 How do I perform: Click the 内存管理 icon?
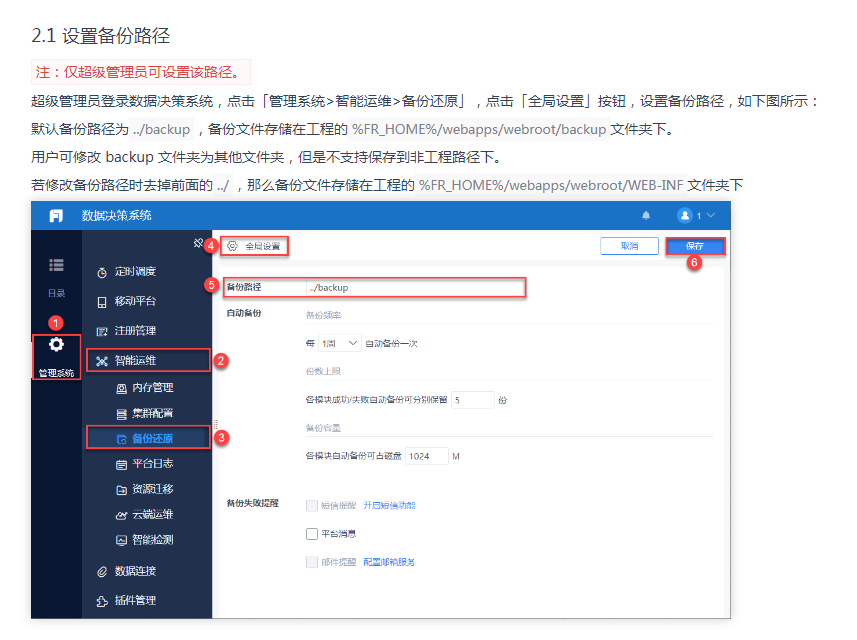(x=121, y=388)
